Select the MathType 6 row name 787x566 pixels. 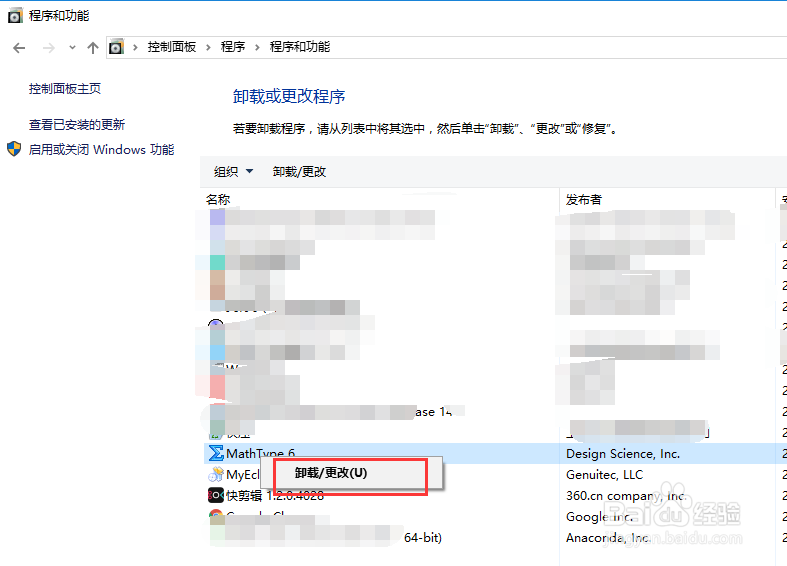coord(260,454)
